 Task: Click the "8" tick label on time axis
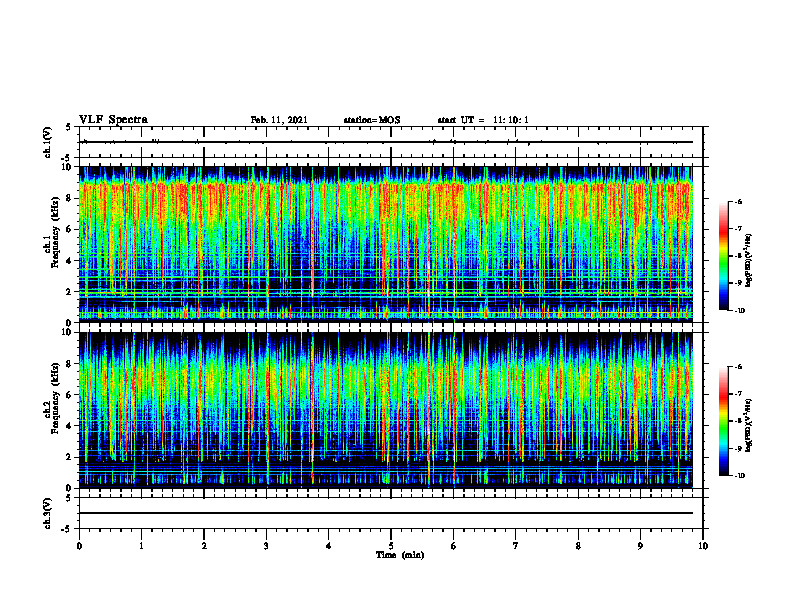click(x=578, y=546)
